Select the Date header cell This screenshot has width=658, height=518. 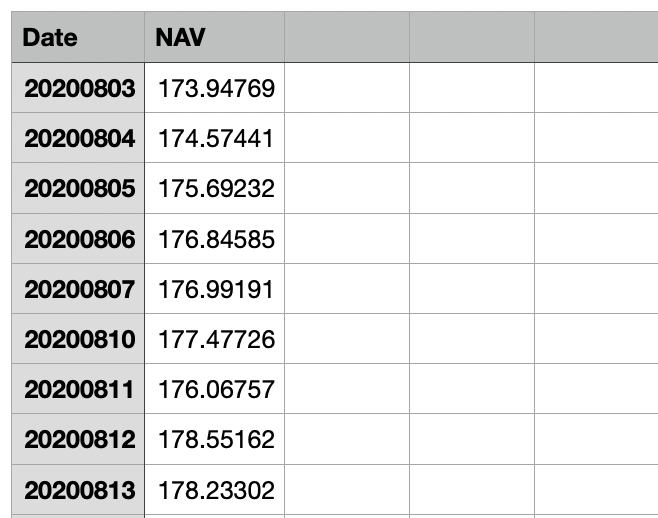(x=78, y=37)
